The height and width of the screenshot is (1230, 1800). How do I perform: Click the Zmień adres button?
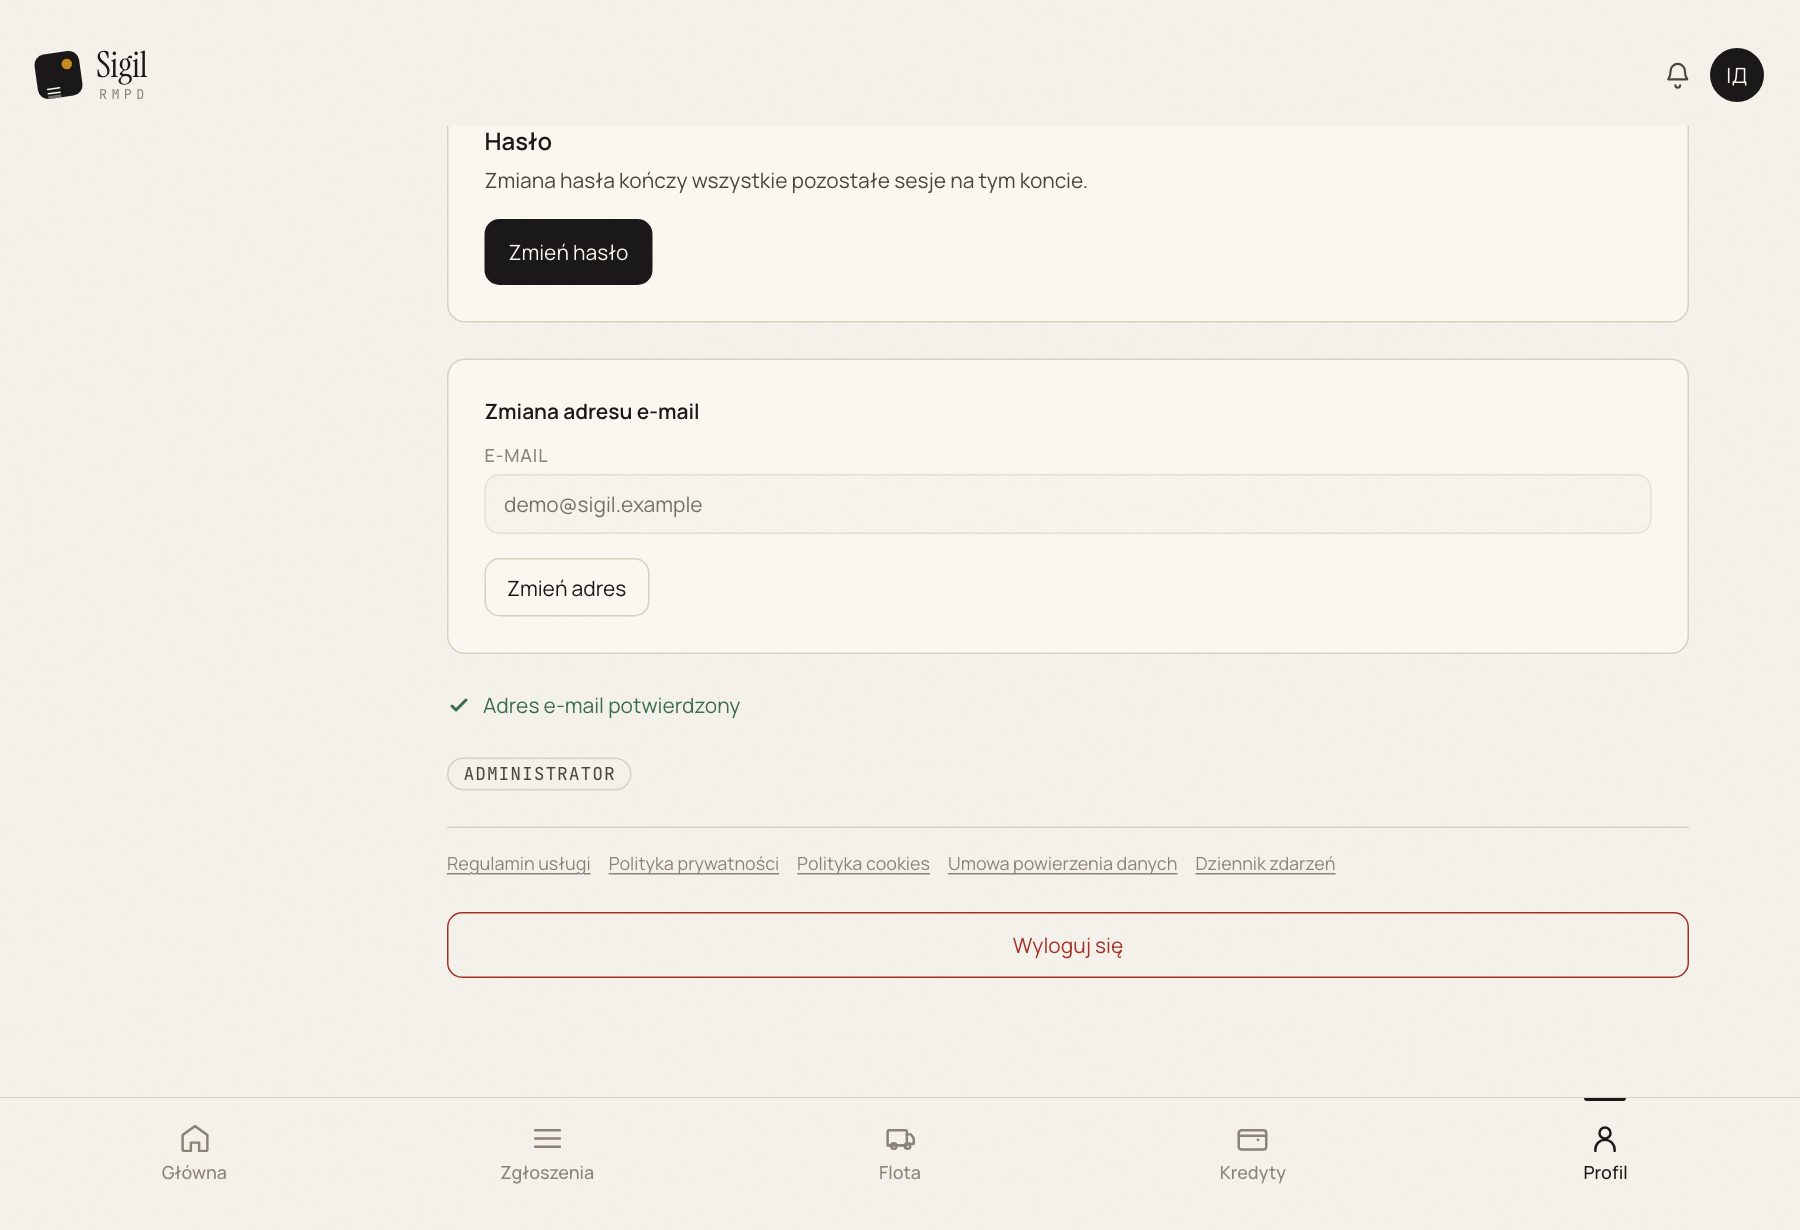click(x=567, y=587)
